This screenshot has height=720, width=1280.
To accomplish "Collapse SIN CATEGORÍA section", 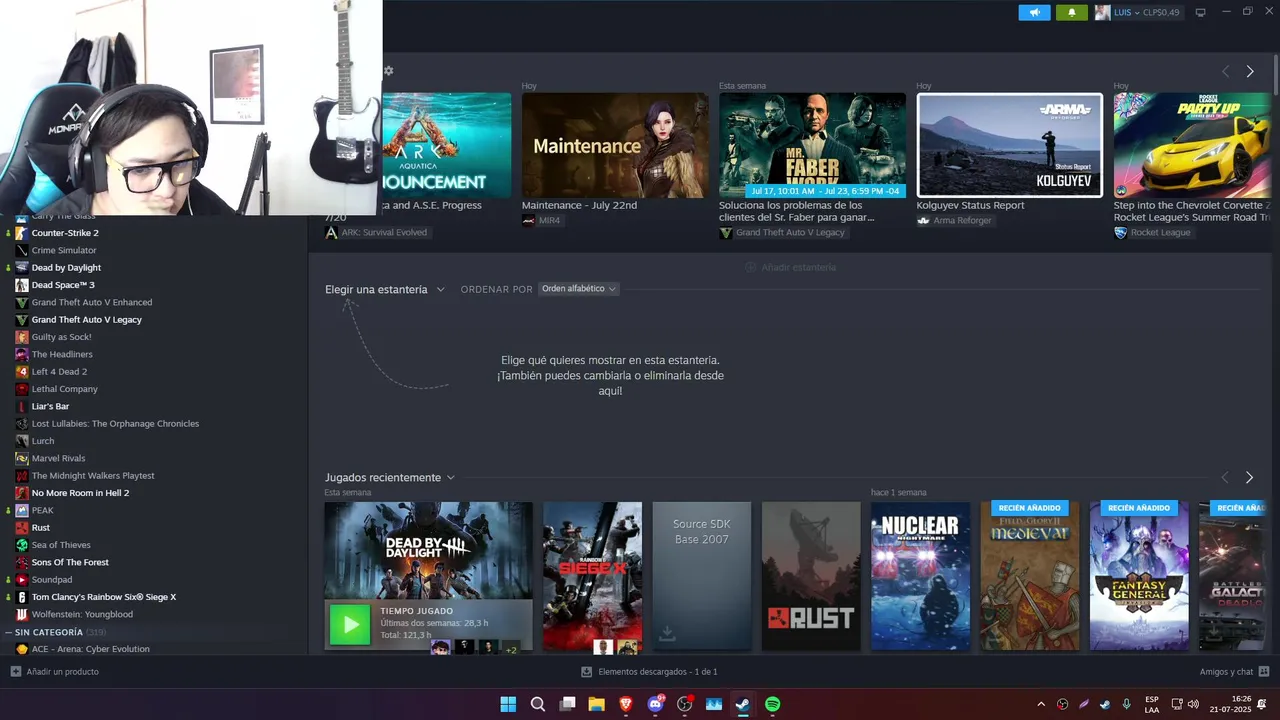I will (8, 632).
